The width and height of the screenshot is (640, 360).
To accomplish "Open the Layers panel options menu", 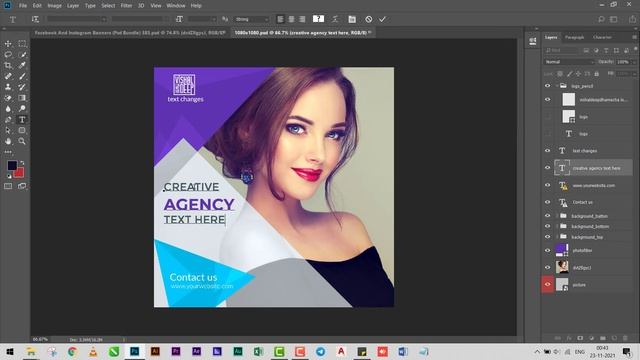I will (x=634, y=37).
